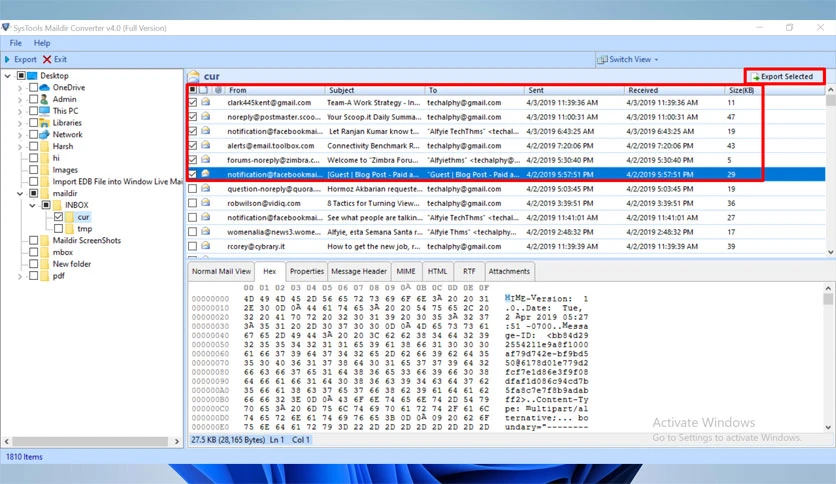Open the Message Header tab
This screenshot has width=836, height=484.
point(359,271)
